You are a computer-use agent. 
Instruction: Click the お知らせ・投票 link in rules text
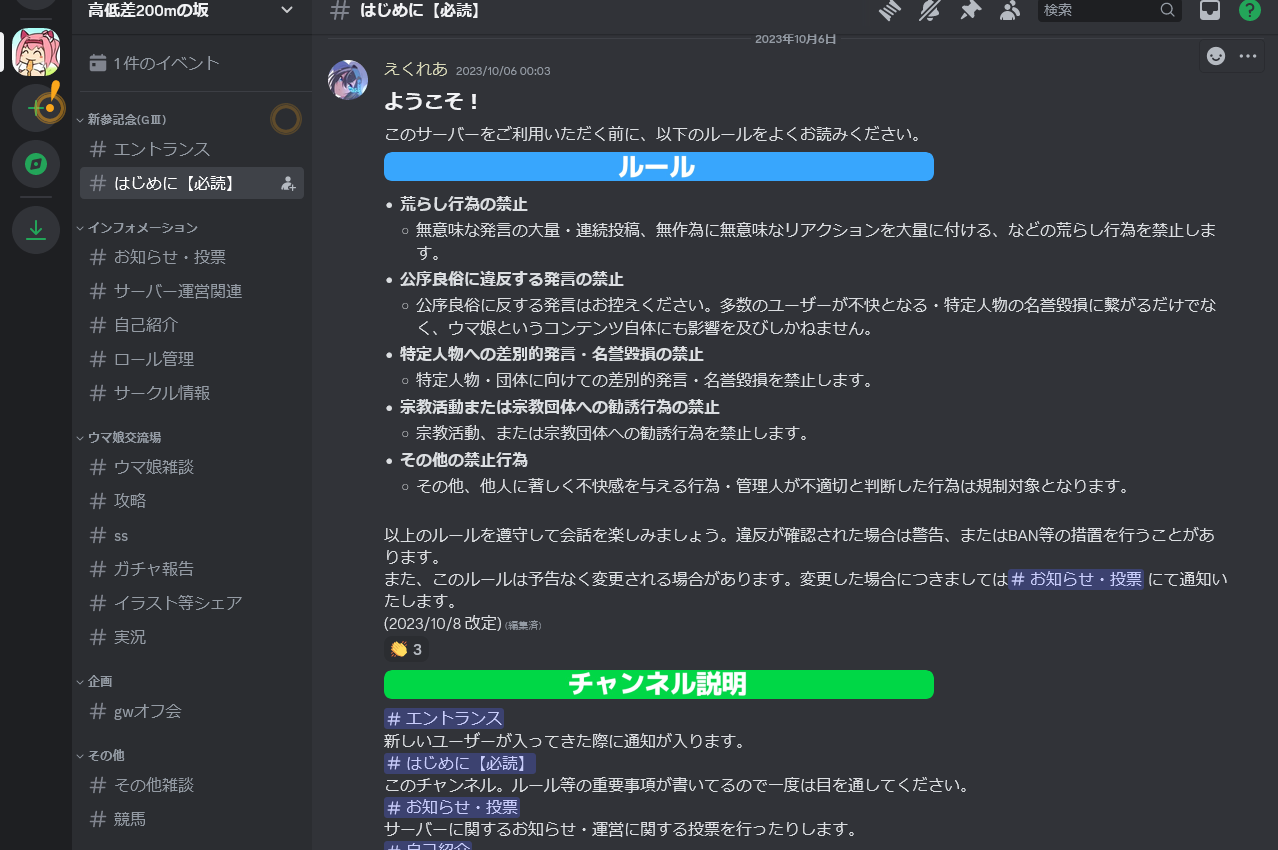pos(1076,580)
